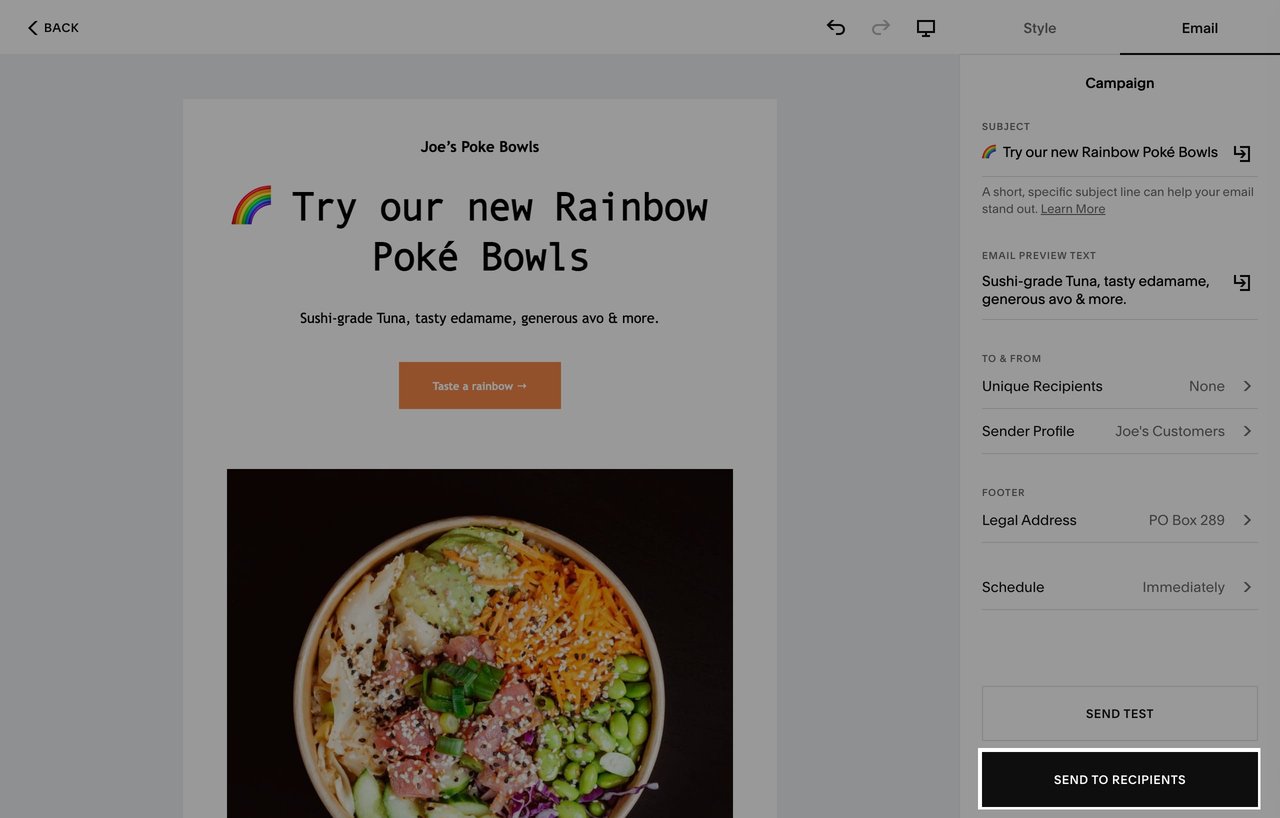Select the Email tab
The image size is (1280, 818).
(1199, 28)
